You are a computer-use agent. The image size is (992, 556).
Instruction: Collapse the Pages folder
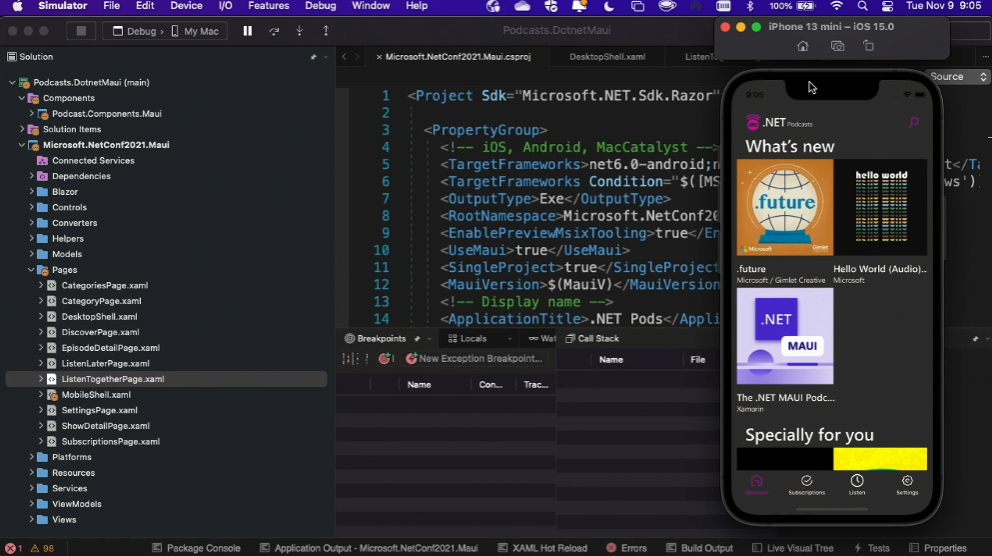click(x=31, y=270)
